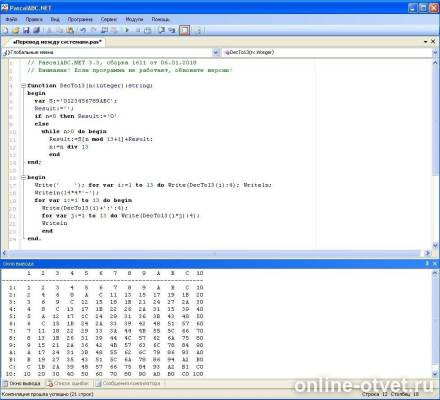Toggle the highlighted output window toolbar button
The image size is (440, 400).
(184, 30)
